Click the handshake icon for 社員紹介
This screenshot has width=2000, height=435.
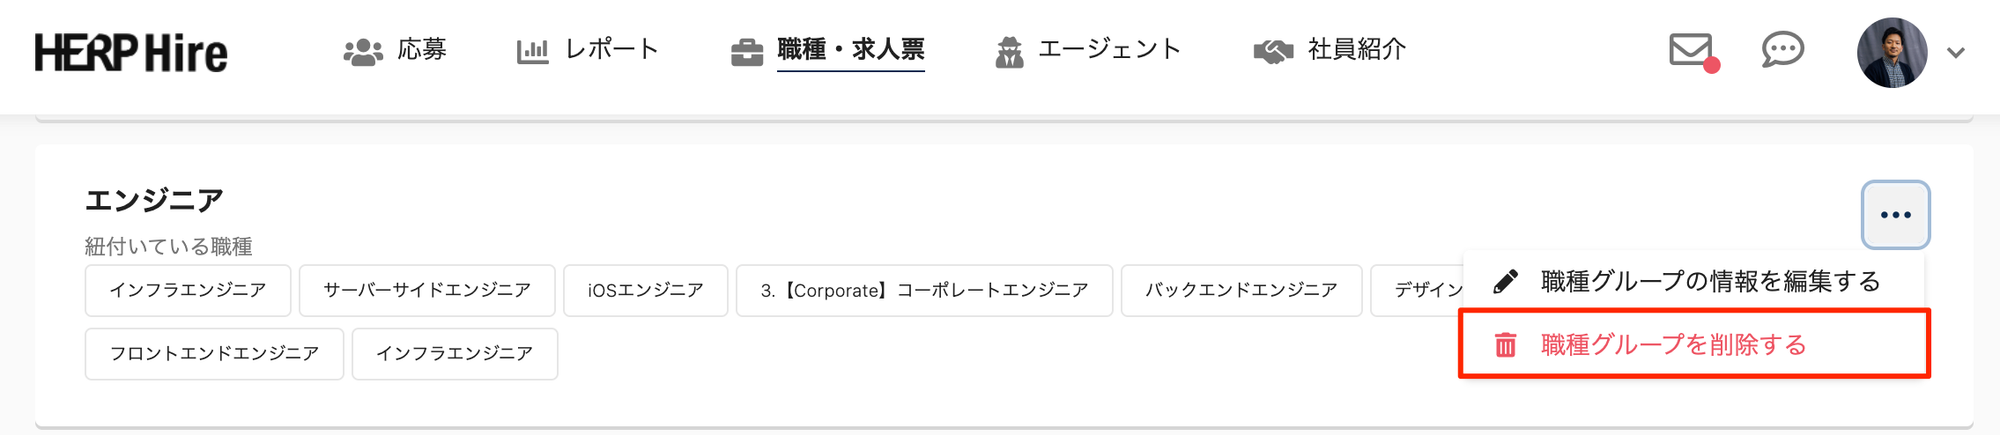[x=1273, y=52]
